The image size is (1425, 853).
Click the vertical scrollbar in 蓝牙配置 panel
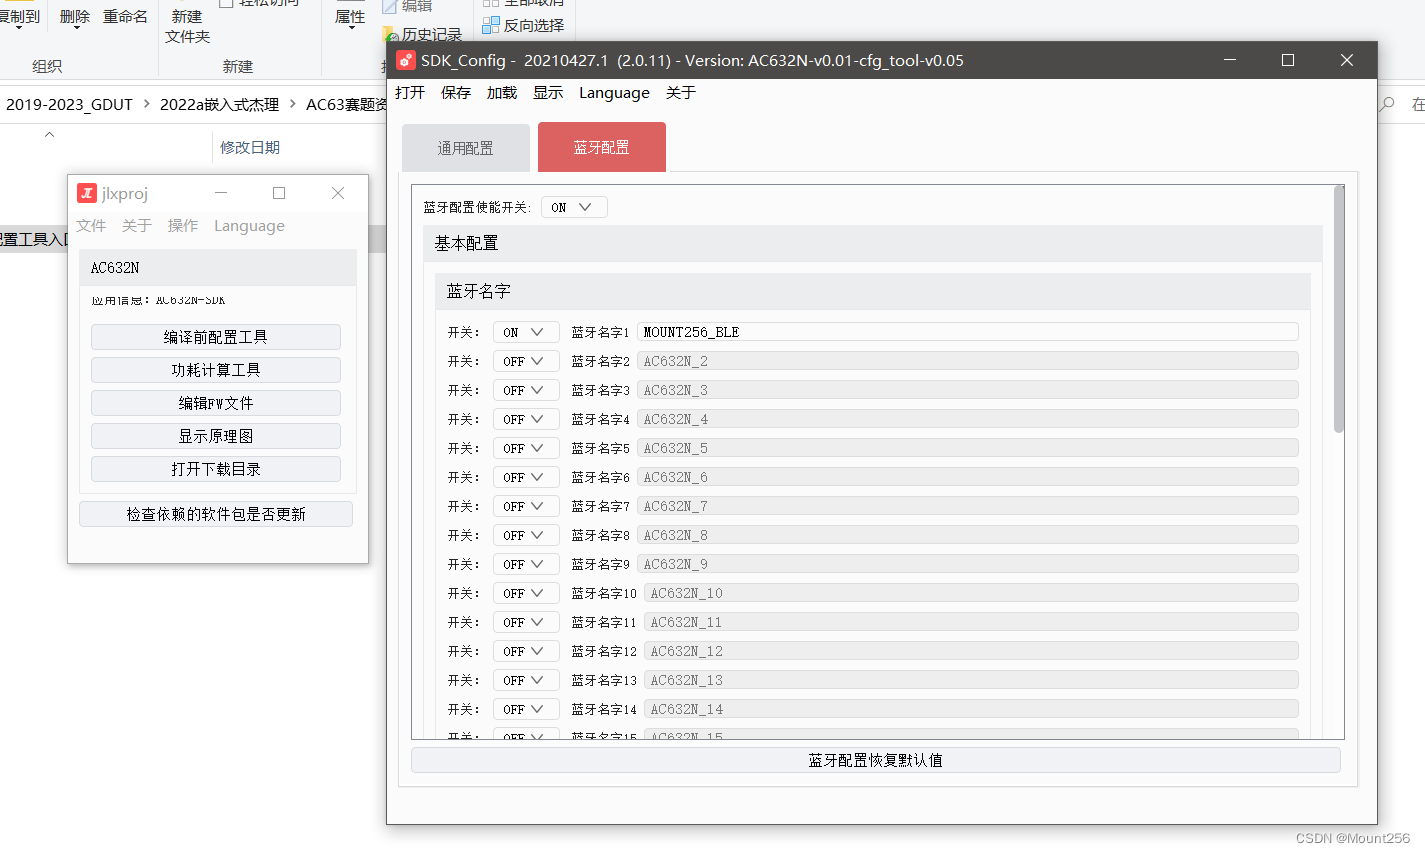pyautogui.click(x=1339, y=310)
